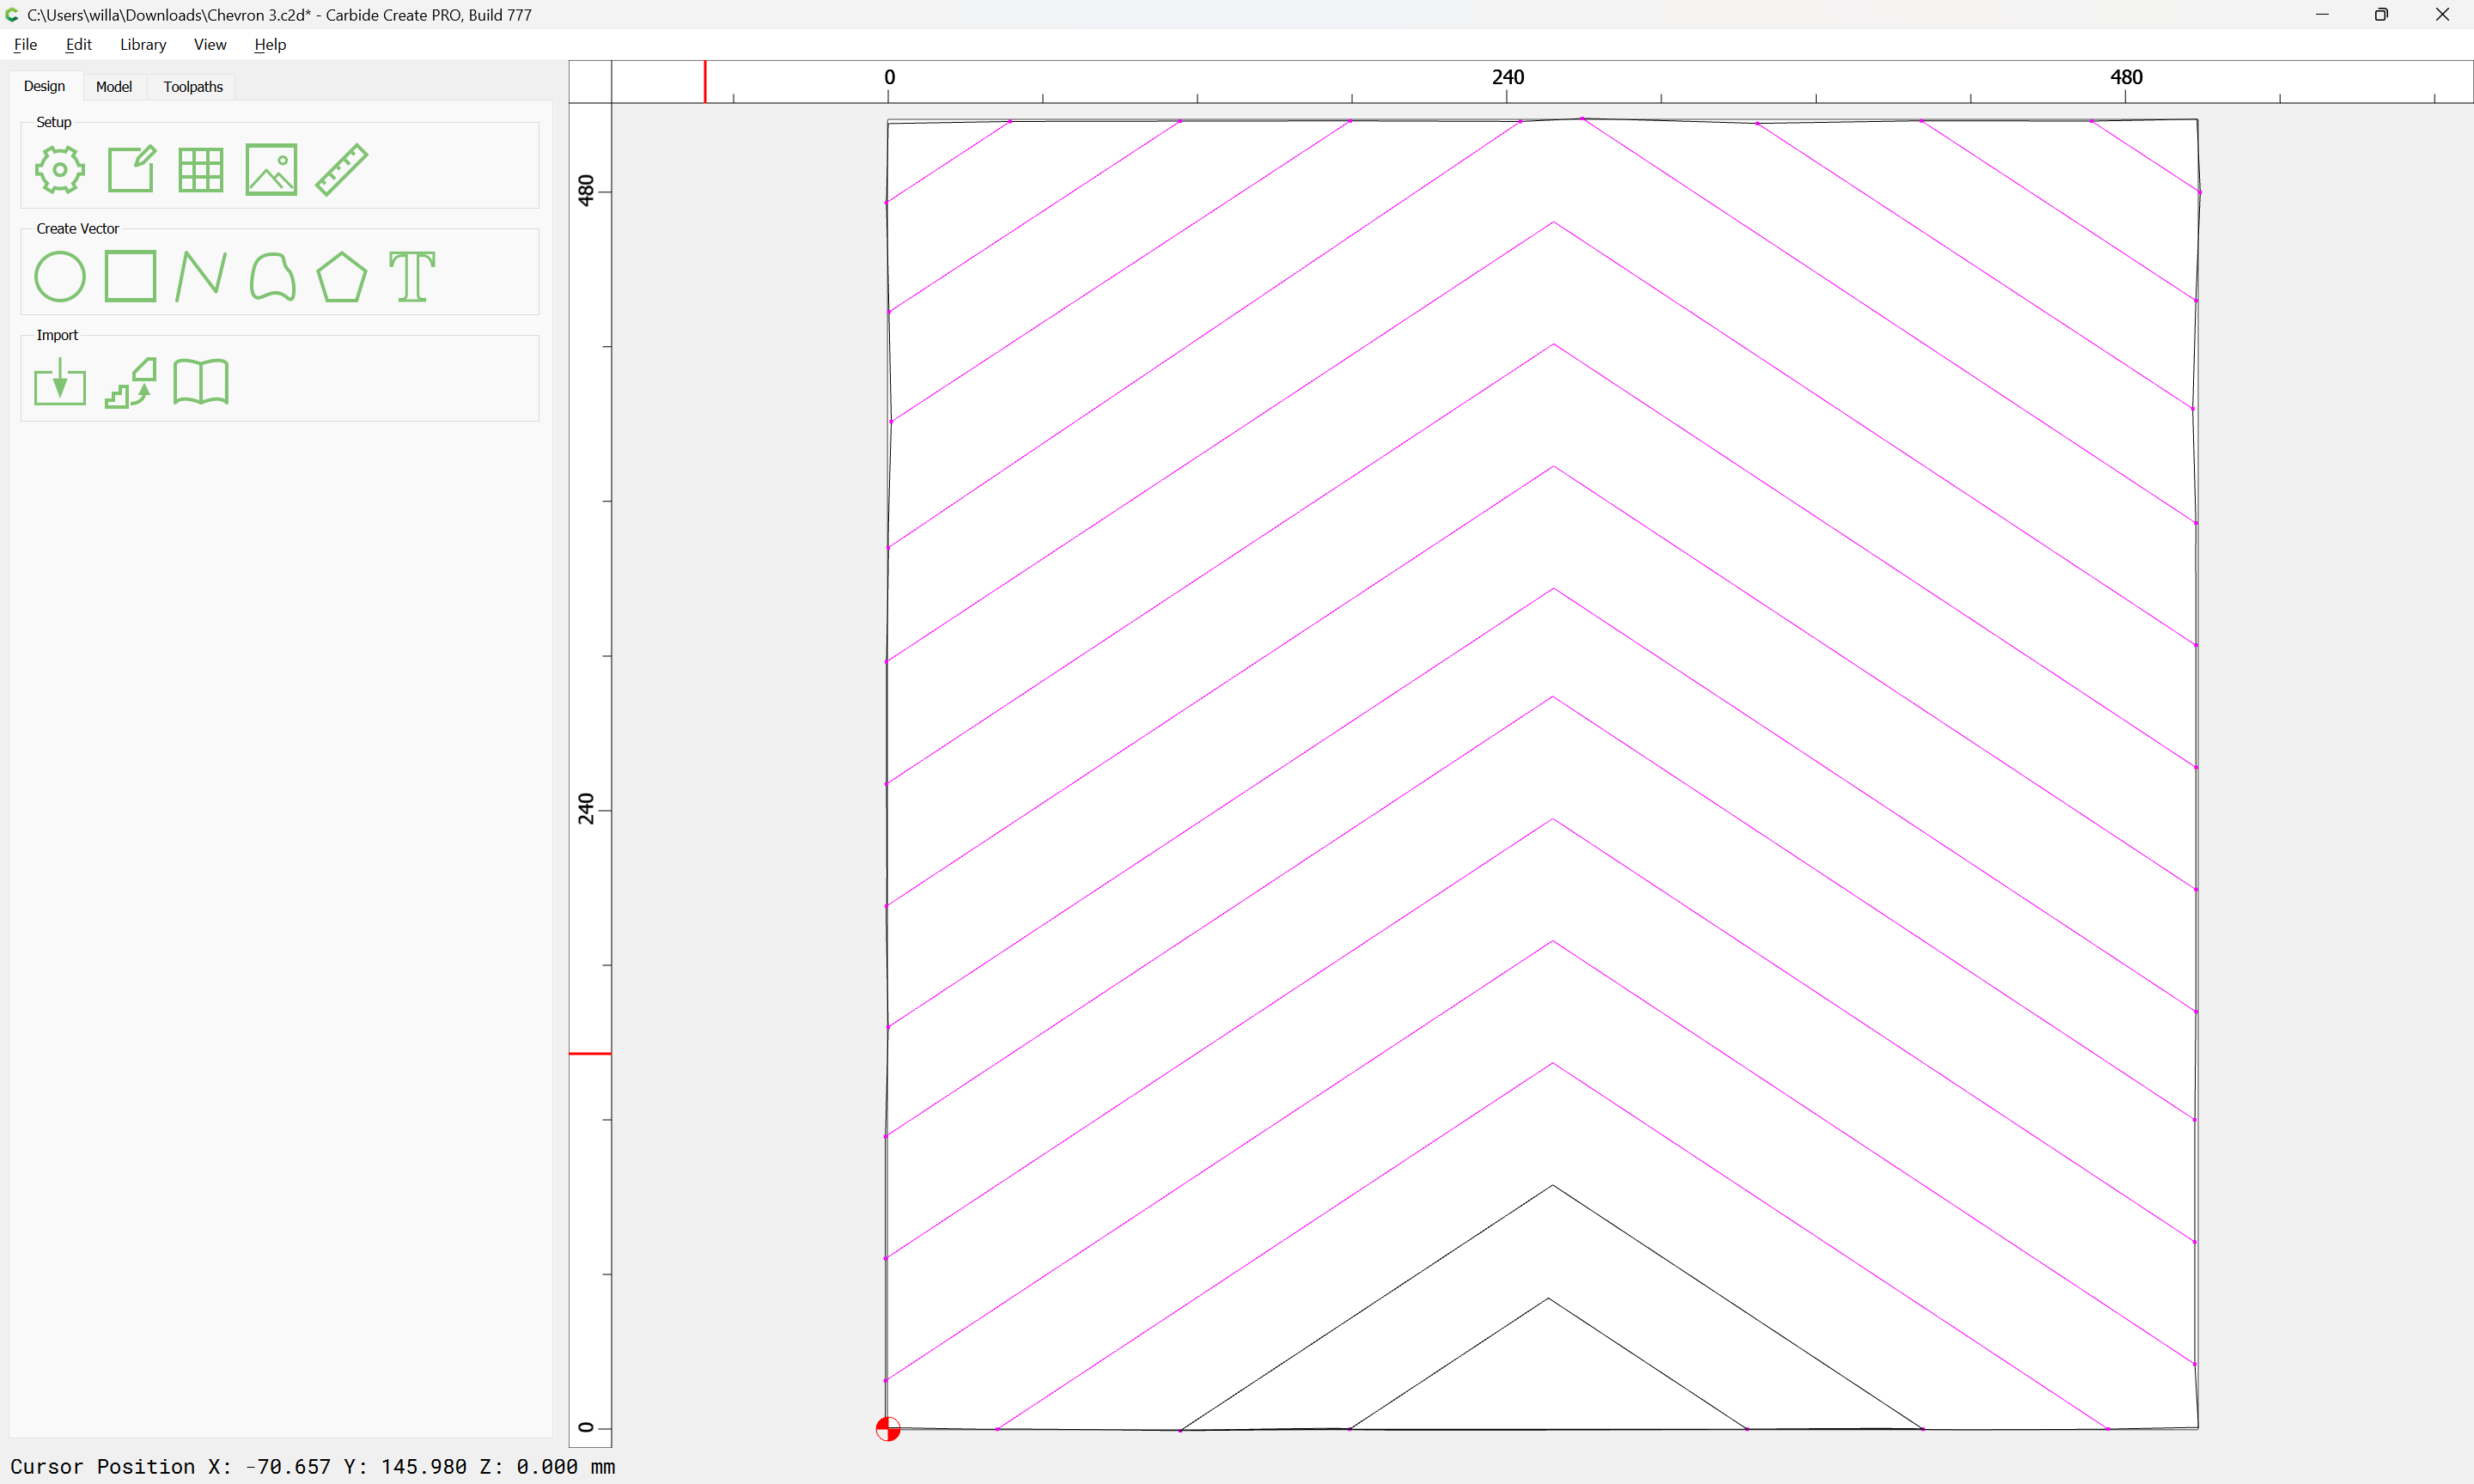Click the Cursor Position status text

[313, 1466]
